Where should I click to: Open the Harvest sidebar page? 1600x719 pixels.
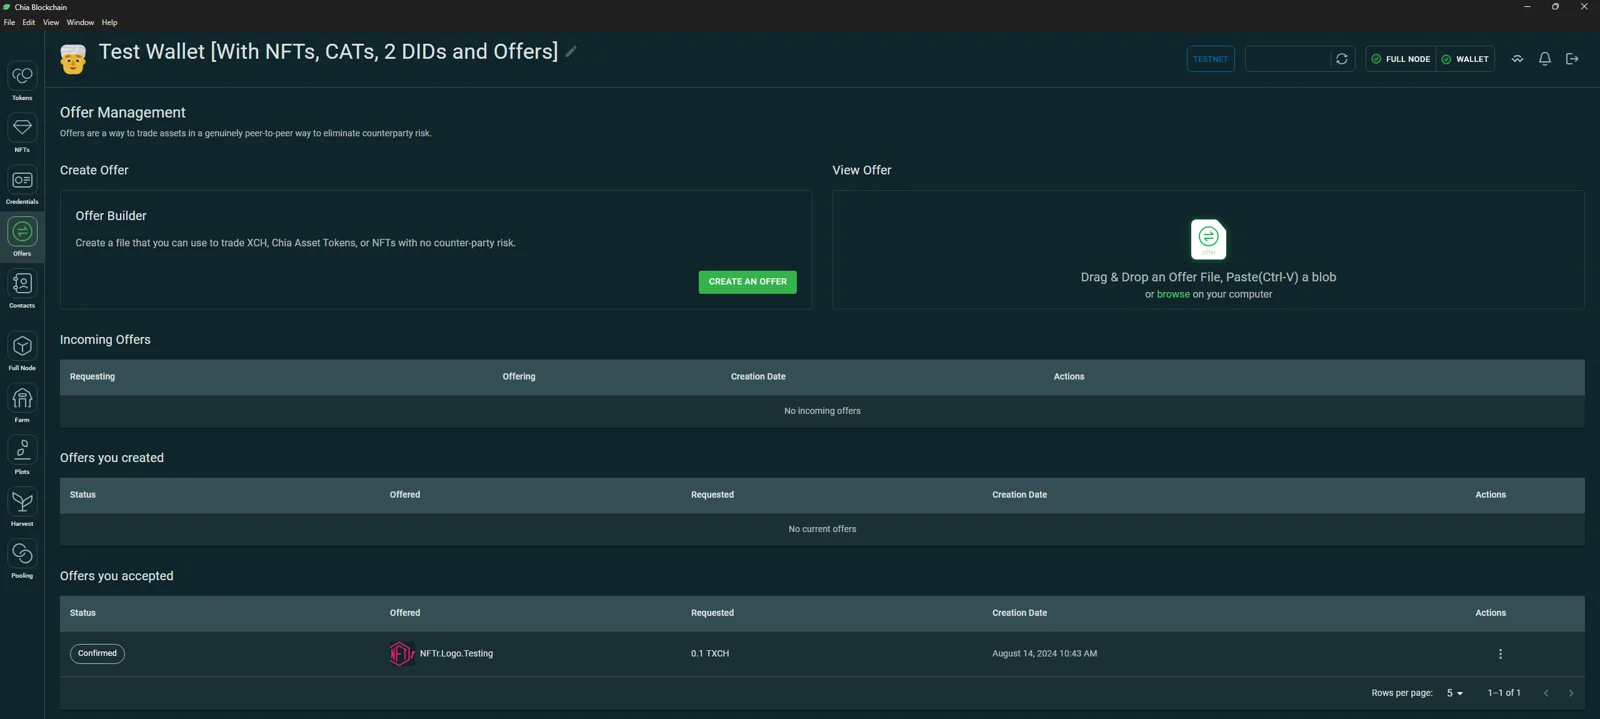tap(22, 508)
